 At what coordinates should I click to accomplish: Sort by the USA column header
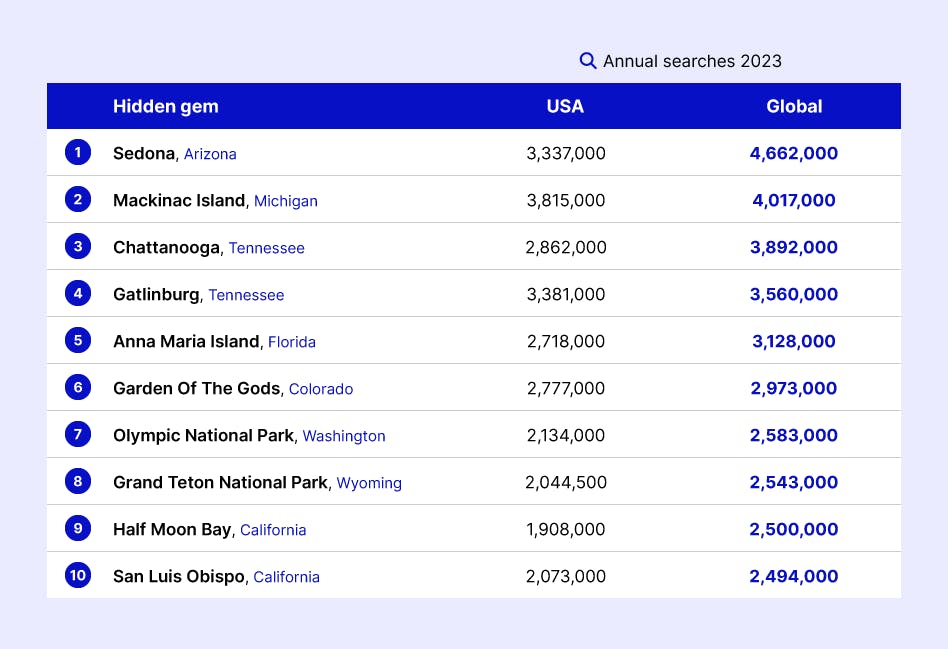click(565, 106)
